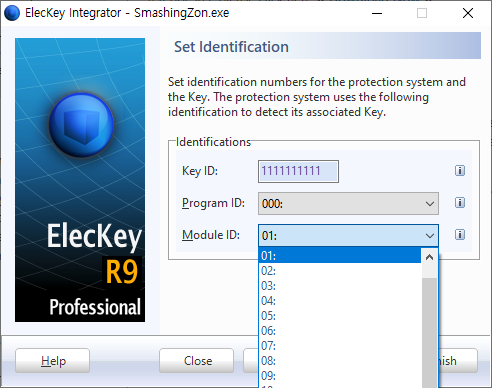Viewport: 492px width, 388px height.
Task: Select module 07: from the list
Action: click(x=340, y=346)
